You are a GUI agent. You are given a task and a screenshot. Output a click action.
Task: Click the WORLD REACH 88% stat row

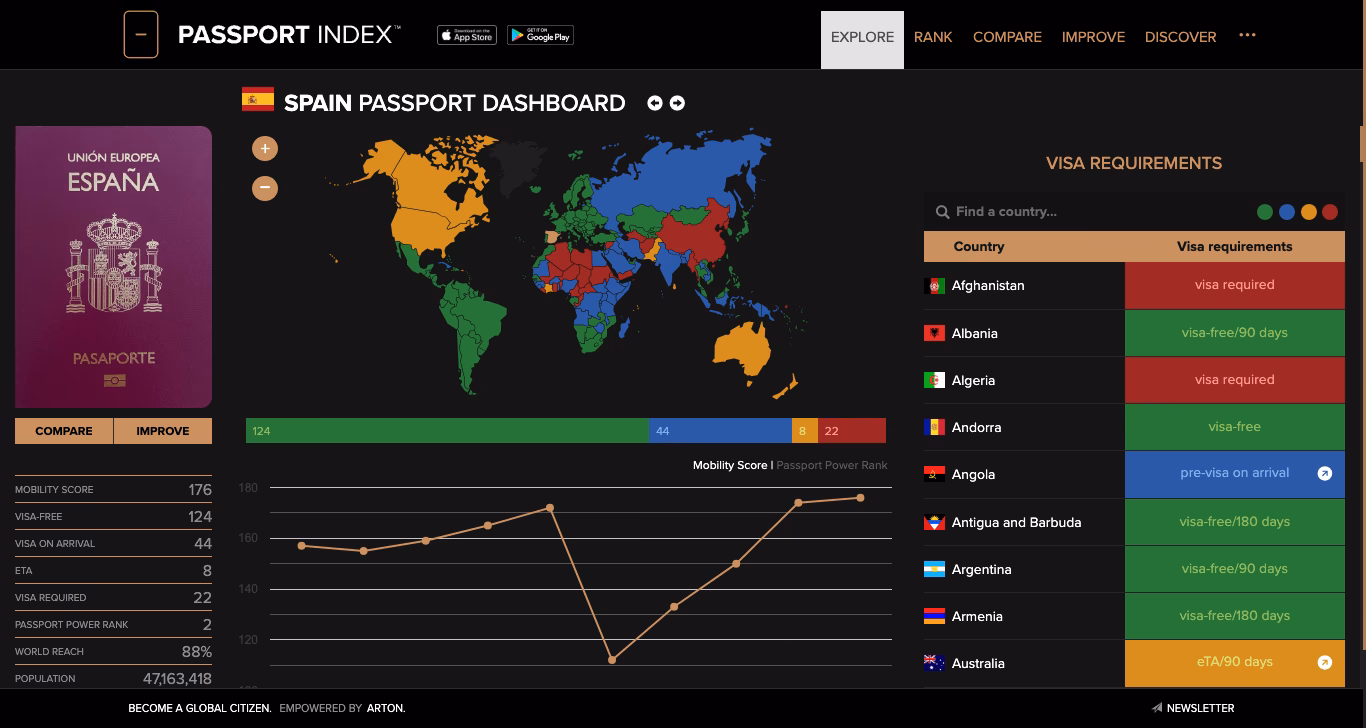pyautogui.click(x=113, y=651)
